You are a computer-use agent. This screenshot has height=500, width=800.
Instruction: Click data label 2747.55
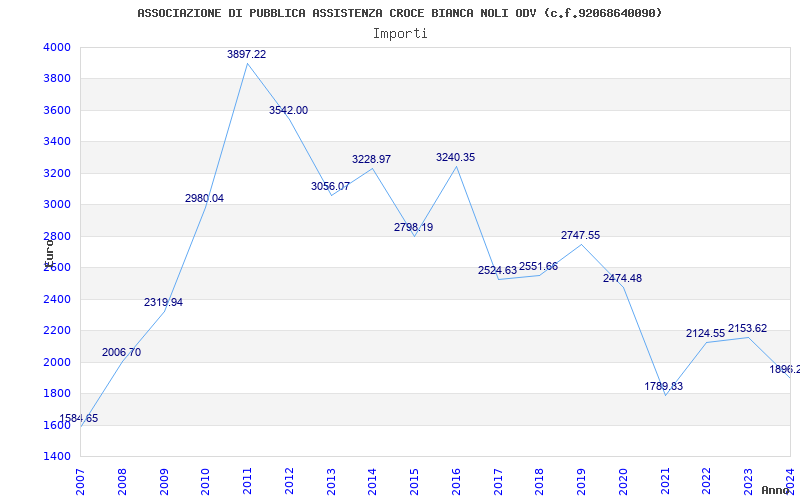point(581,236)
